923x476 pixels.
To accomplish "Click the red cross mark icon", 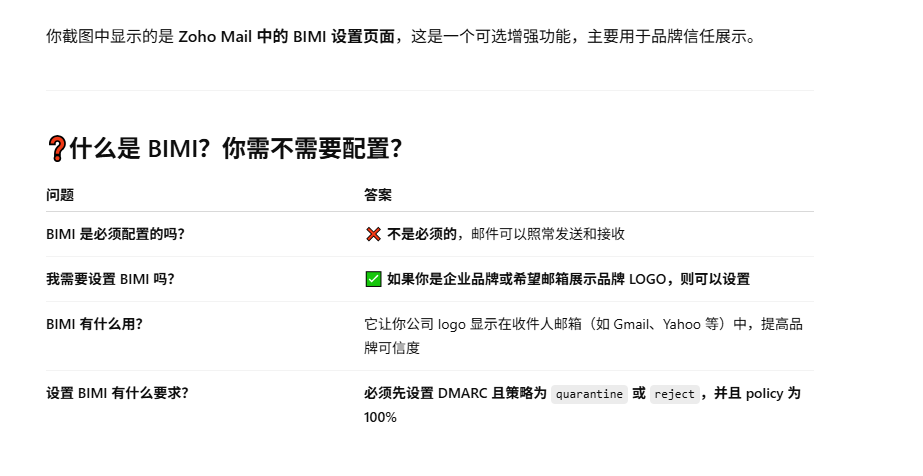I will coord(373,234).
